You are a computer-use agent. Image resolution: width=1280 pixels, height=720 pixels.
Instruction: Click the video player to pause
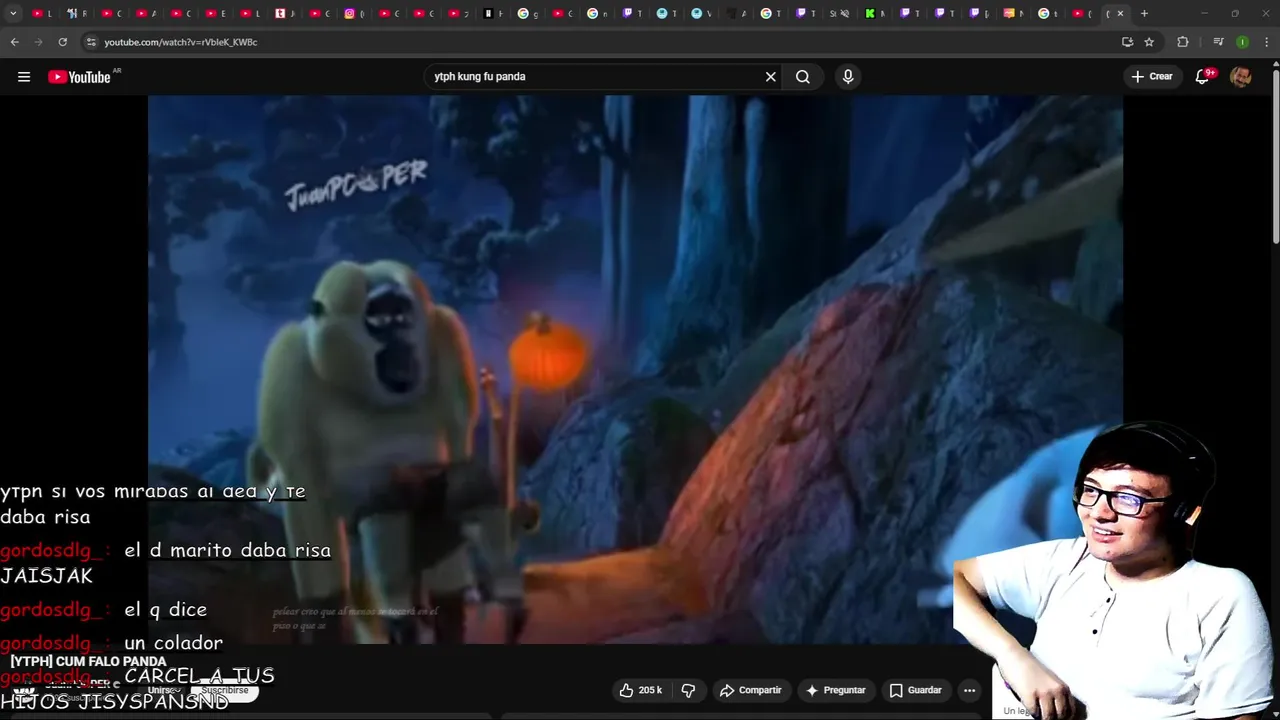coord(635,369)
